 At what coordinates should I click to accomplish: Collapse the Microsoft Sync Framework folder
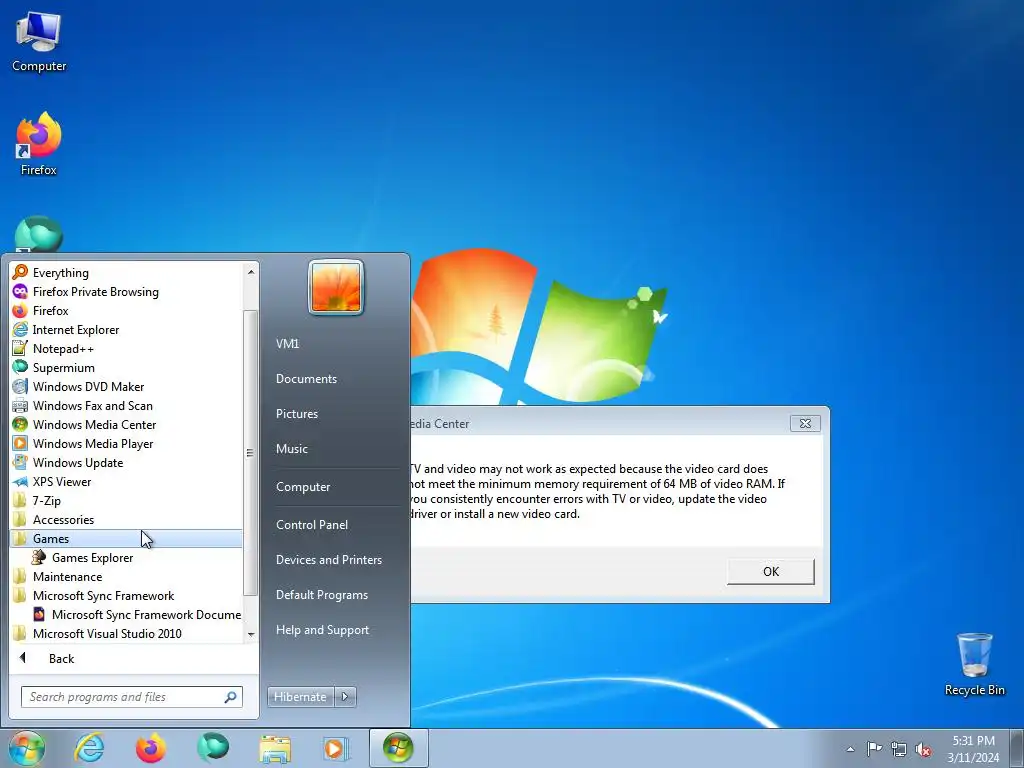(x=126, y=596)
